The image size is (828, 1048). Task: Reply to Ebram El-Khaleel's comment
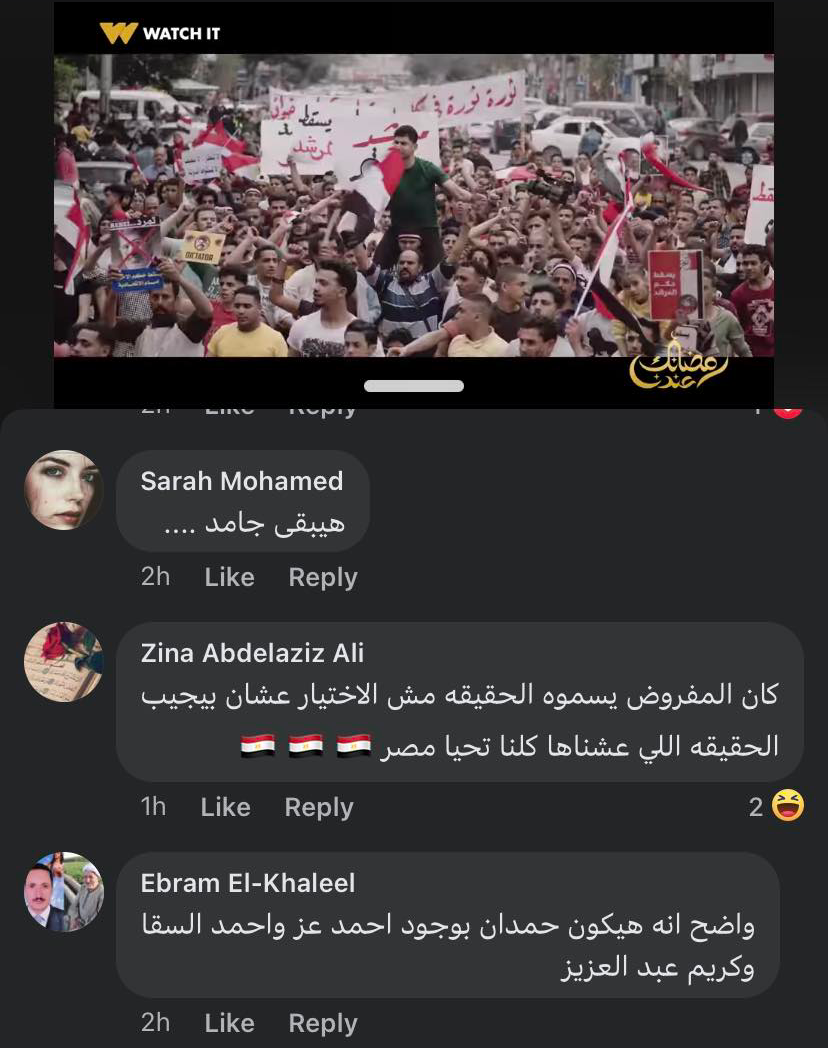click(323, 1023)
